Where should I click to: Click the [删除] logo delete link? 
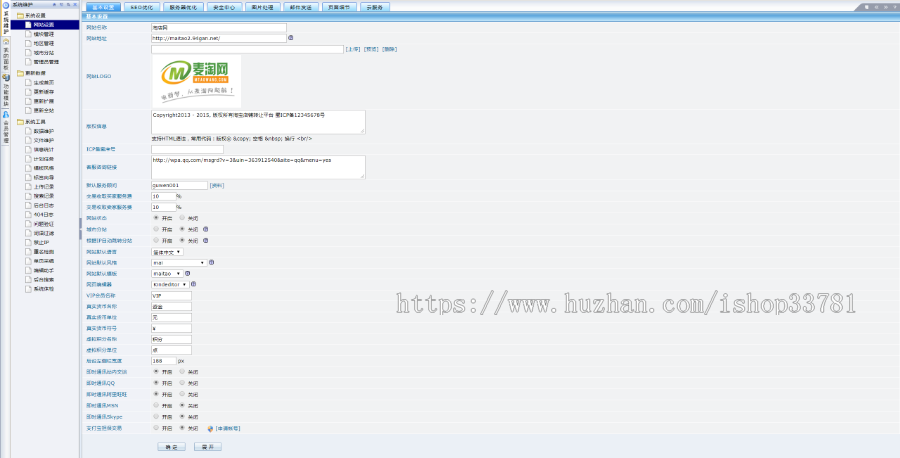pyautogui.click(x=390, y=49)
